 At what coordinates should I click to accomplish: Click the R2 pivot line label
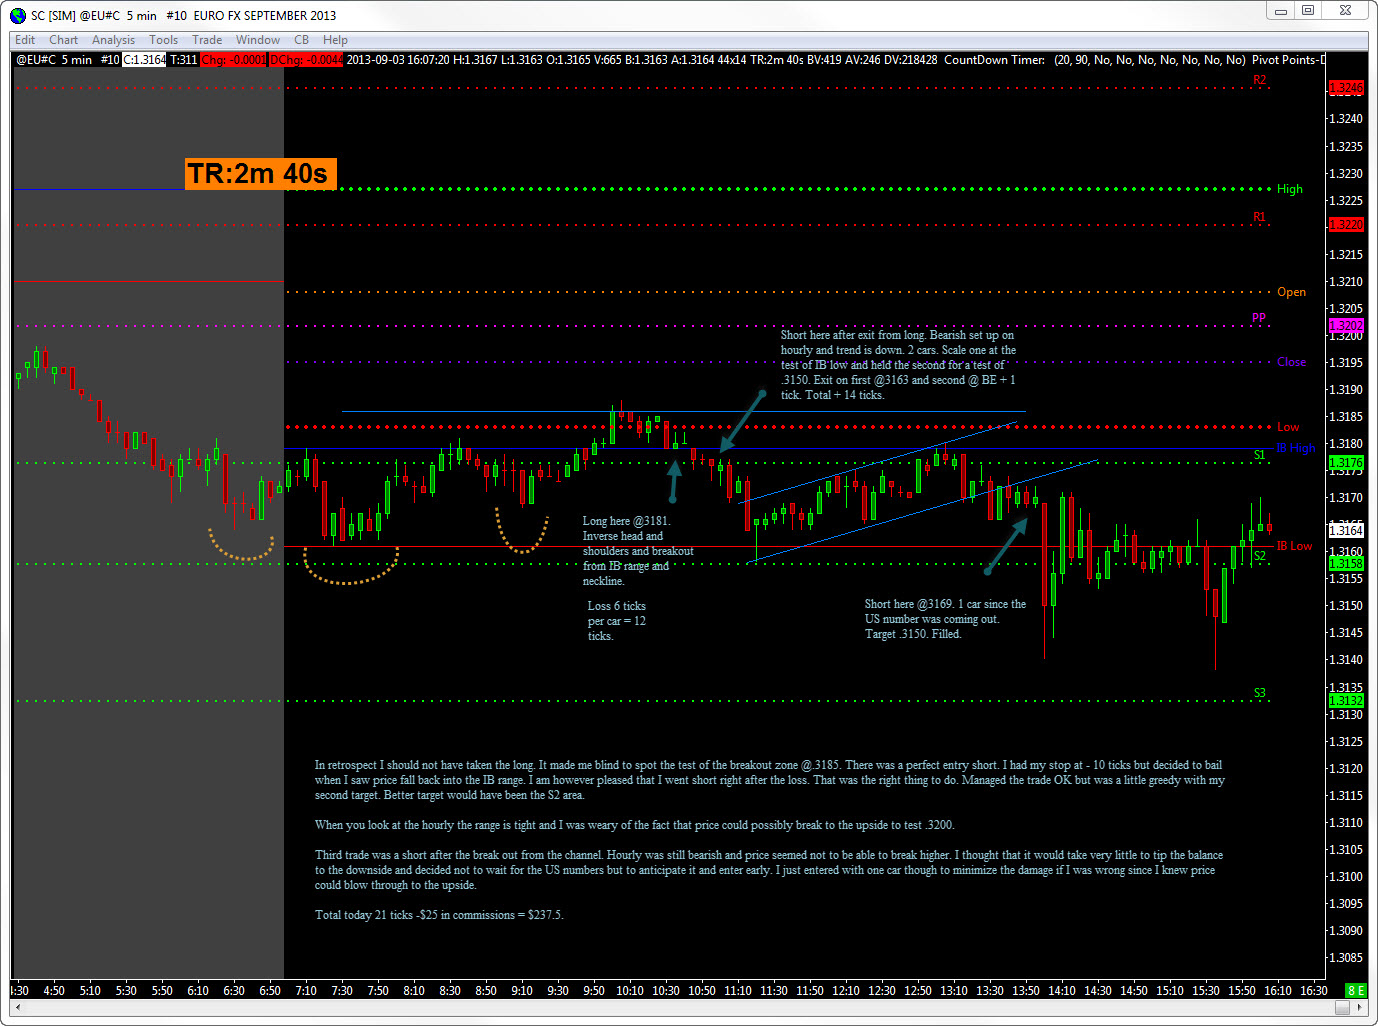coord(1259,80)
